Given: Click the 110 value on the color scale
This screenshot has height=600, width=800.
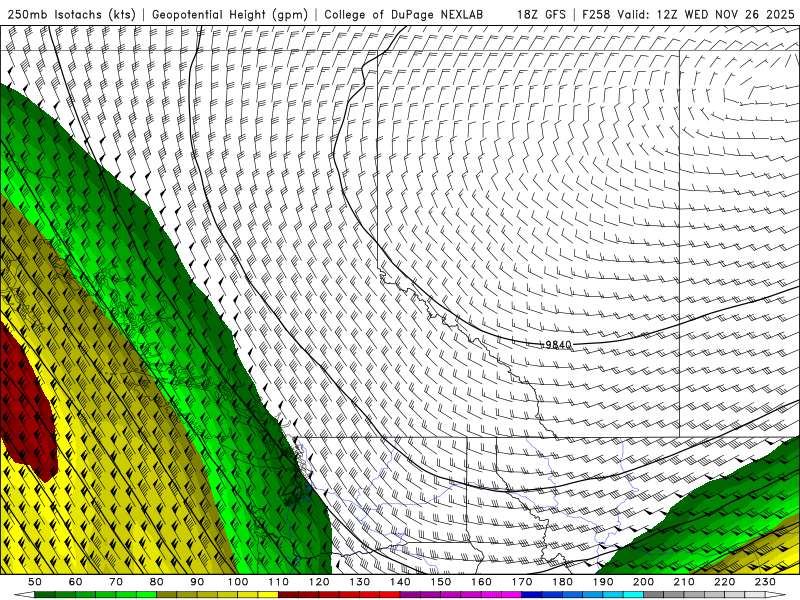Looking at the screenshot, I should click(x=279, y=582).
